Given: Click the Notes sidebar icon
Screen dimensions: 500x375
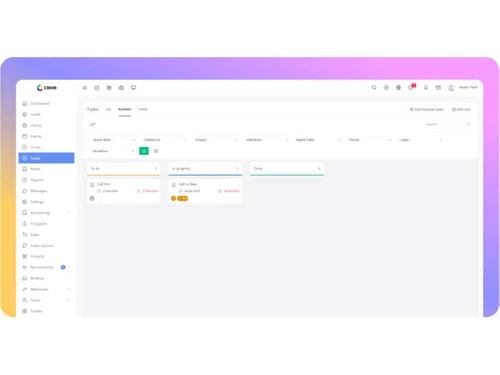Looking at the screenshot, I should click(x=25, y=169).
